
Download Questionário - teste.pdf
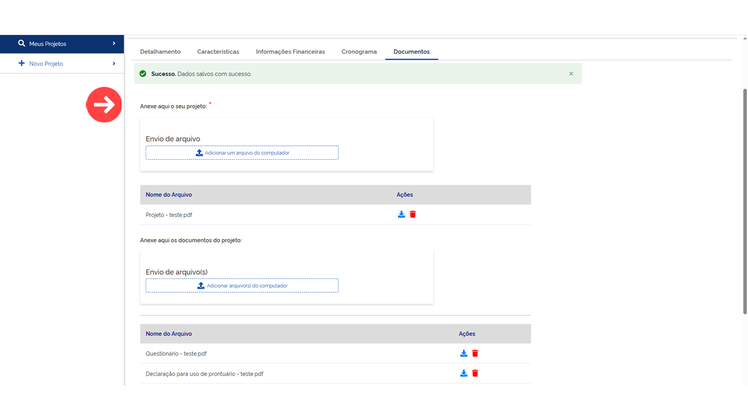tap(463, 353)
